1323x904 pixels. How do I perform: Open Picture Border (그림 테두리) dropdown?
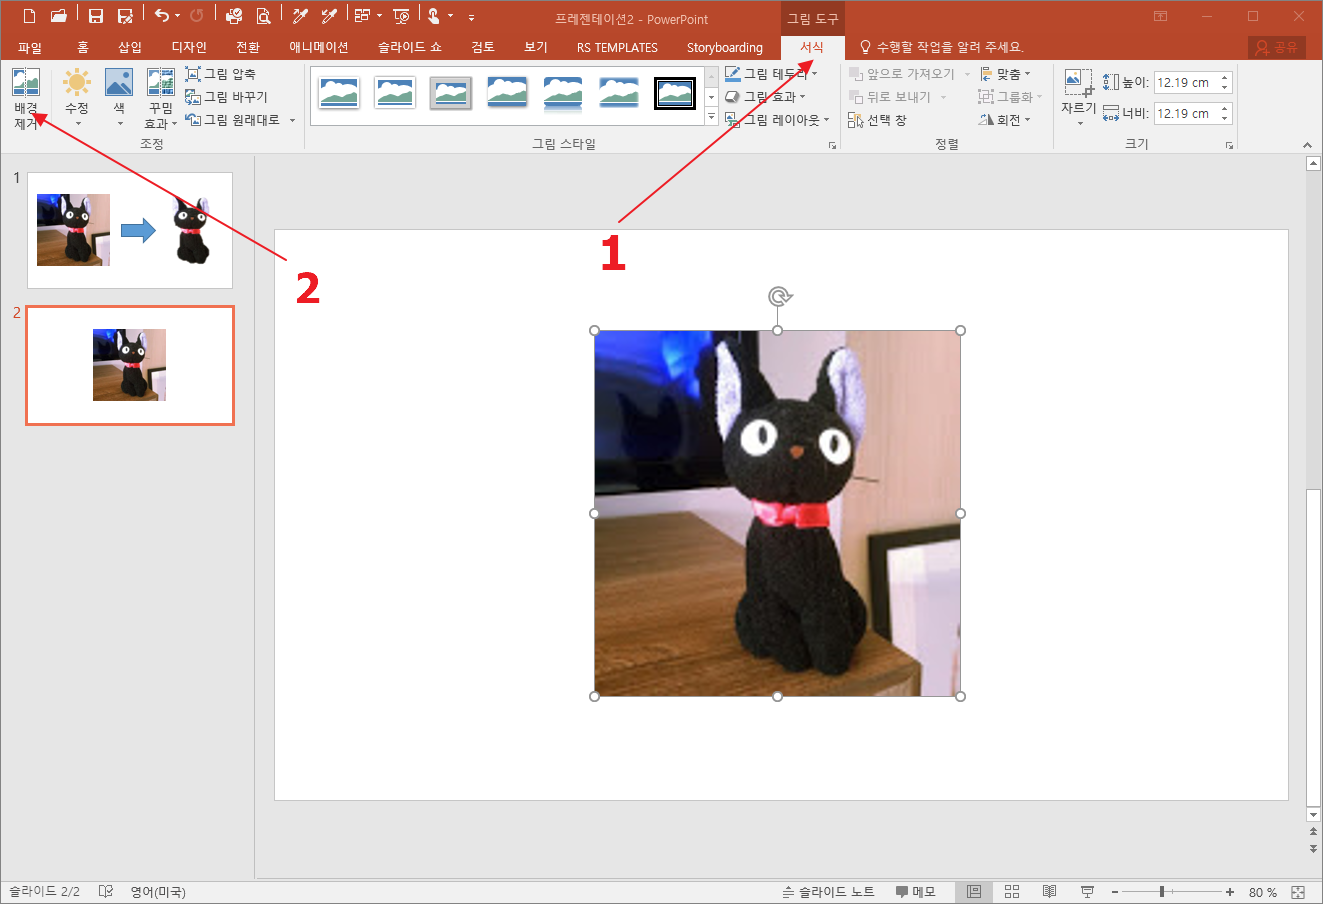[771, 74]
